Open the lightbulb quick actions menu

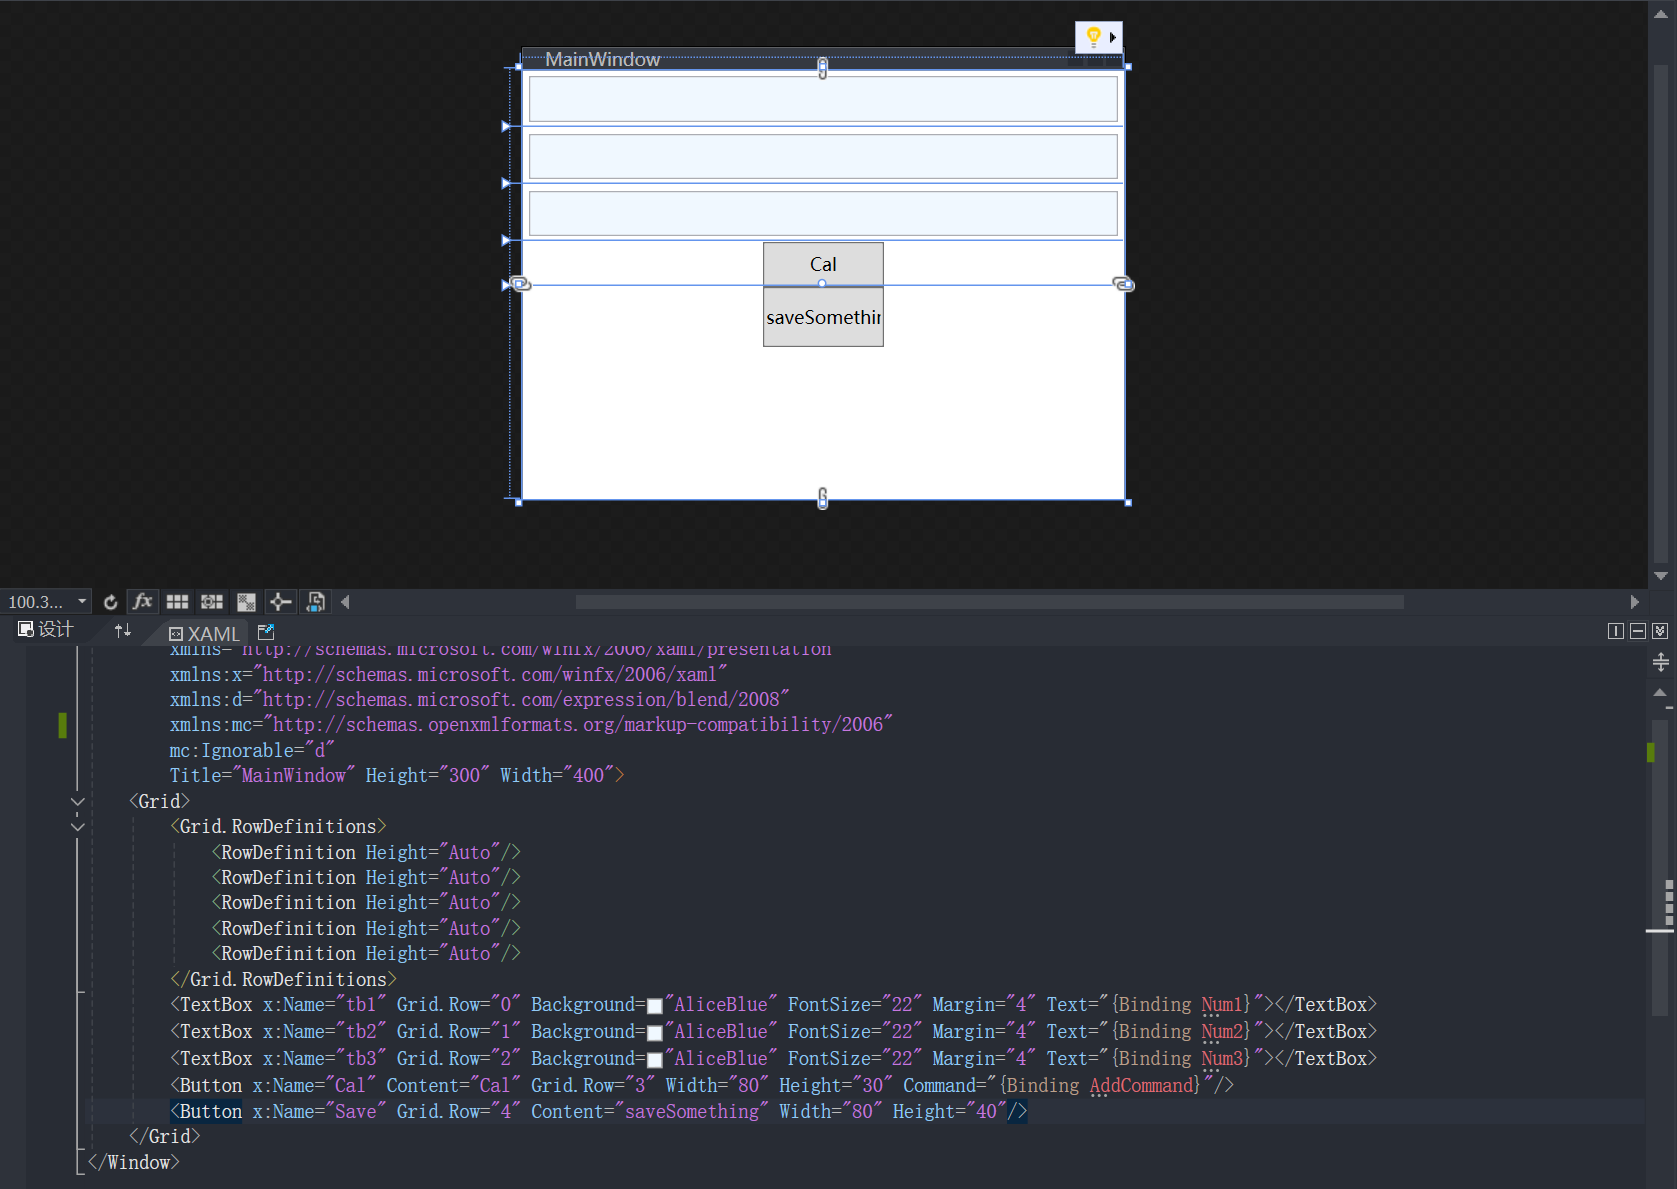pos(1098,37)
